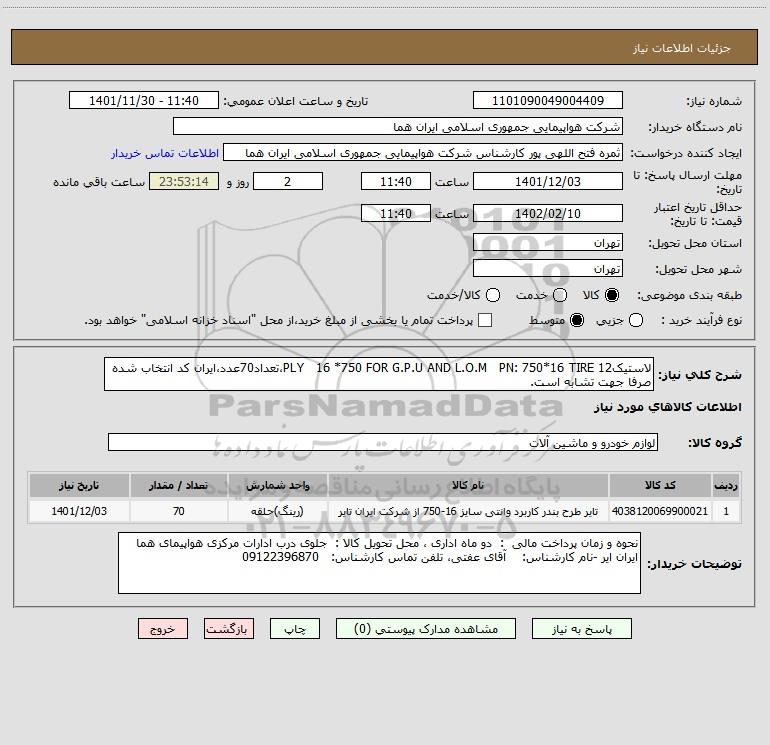
Task: Select the کالا/خدمت radio button
Action: click(493, 295)
